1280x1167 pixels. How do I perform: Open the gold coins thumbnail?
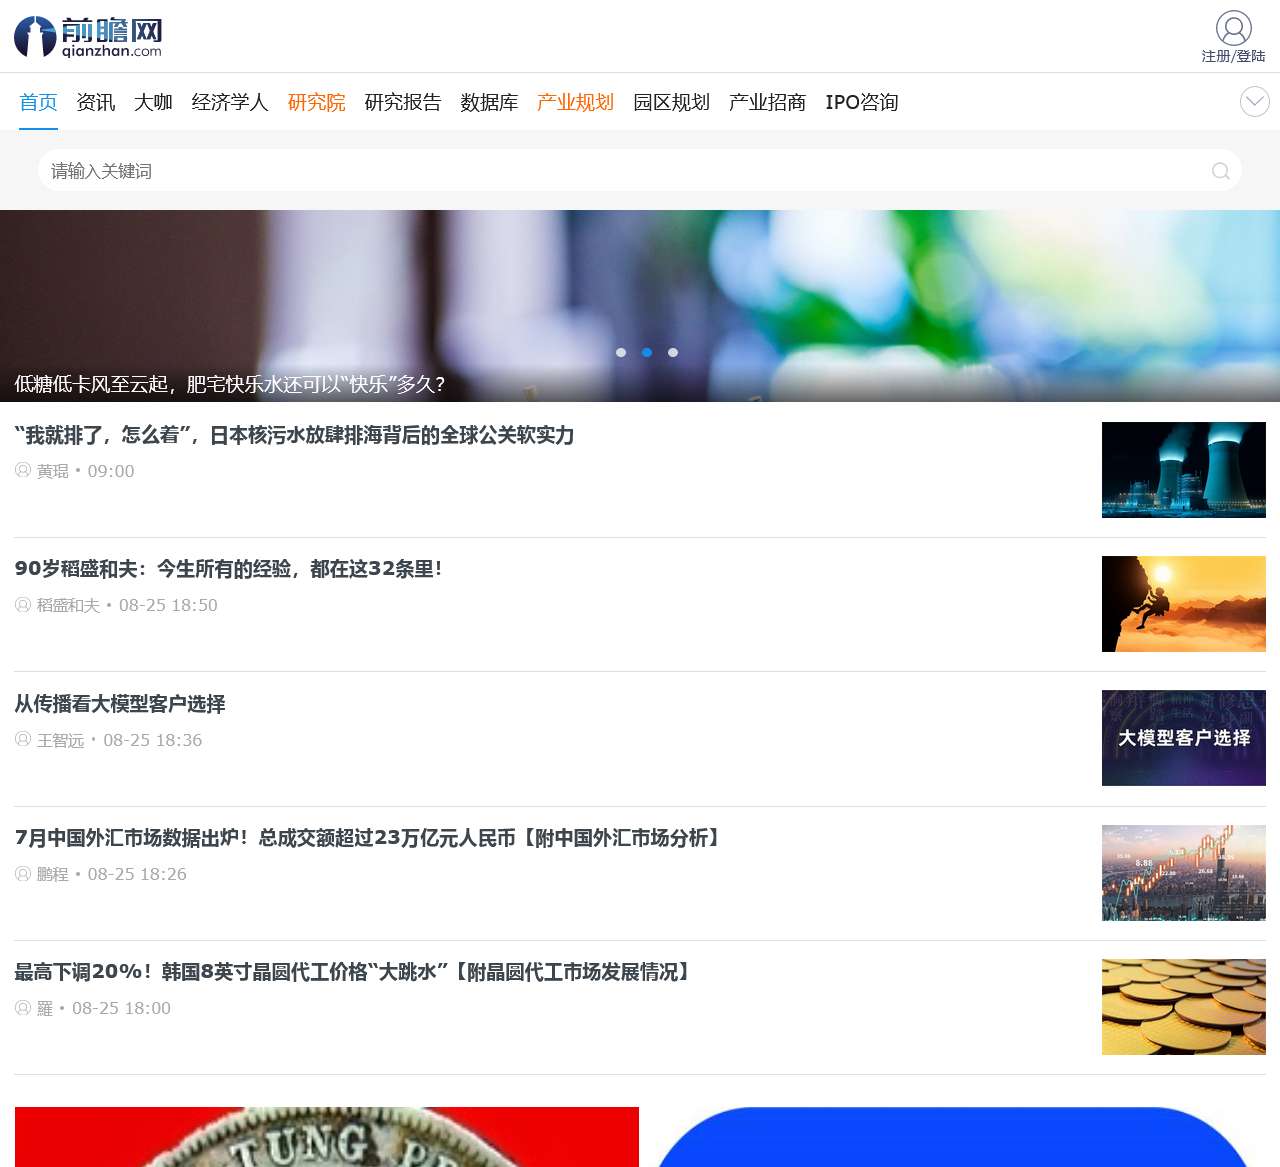point(1183,1007)
